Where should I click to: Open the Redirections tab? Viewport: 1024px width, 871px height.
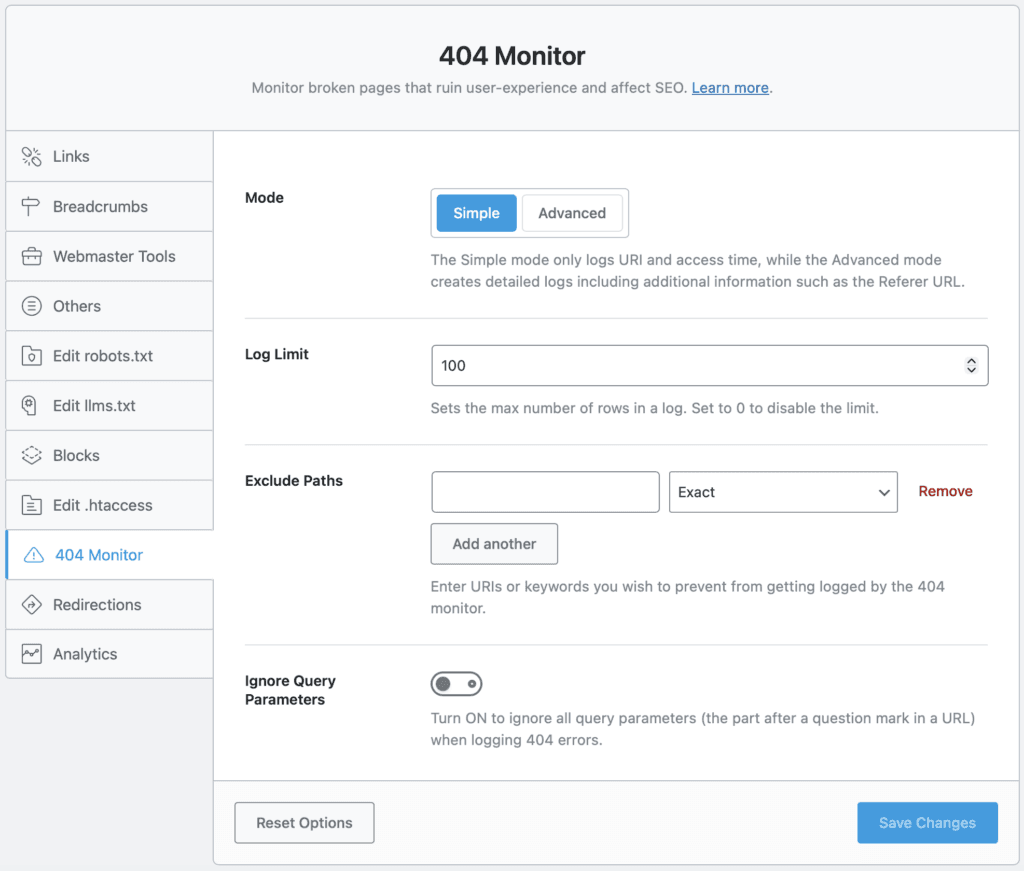coord(109,605)
